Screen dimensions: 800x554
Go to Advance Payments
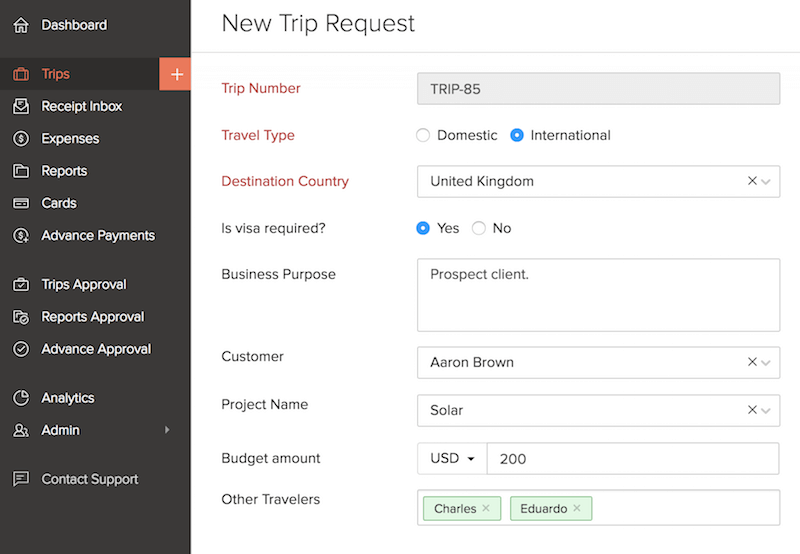pos(98,236)
